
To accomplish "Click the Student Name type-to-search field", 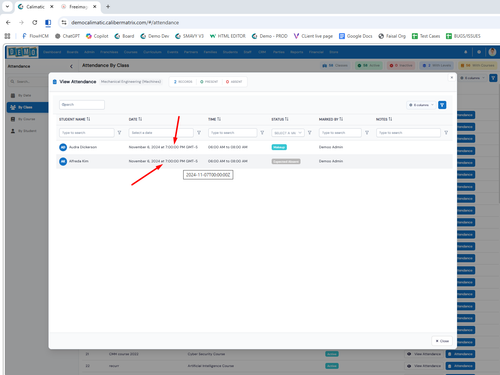I will coord(87,133).
